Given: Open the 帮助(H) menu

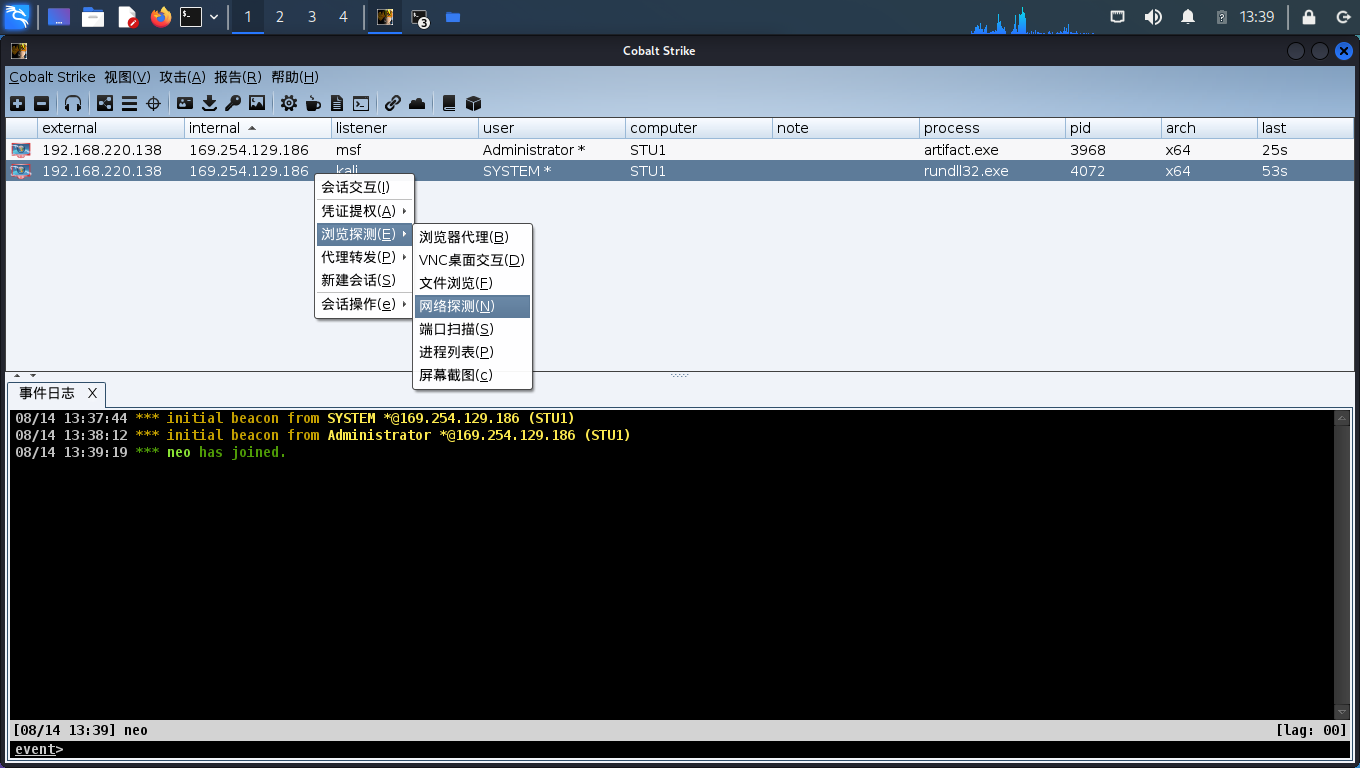Looking at the screenshot, I should [295, 77].
